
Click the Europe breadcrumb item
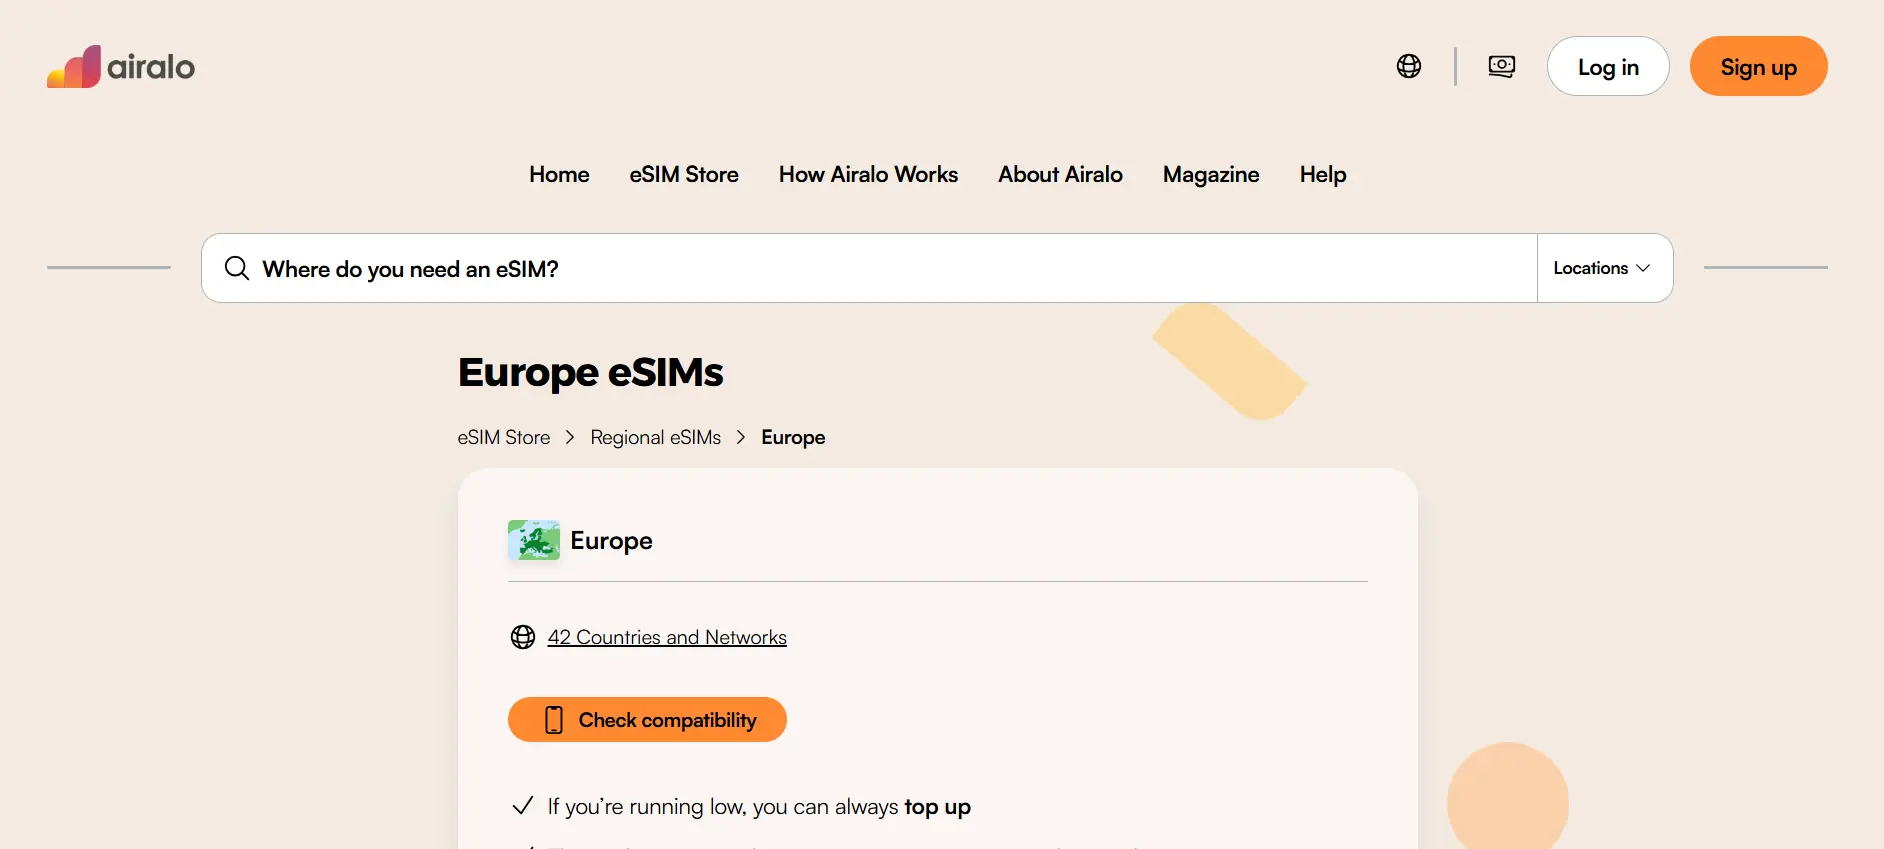[x=793, y=437]
